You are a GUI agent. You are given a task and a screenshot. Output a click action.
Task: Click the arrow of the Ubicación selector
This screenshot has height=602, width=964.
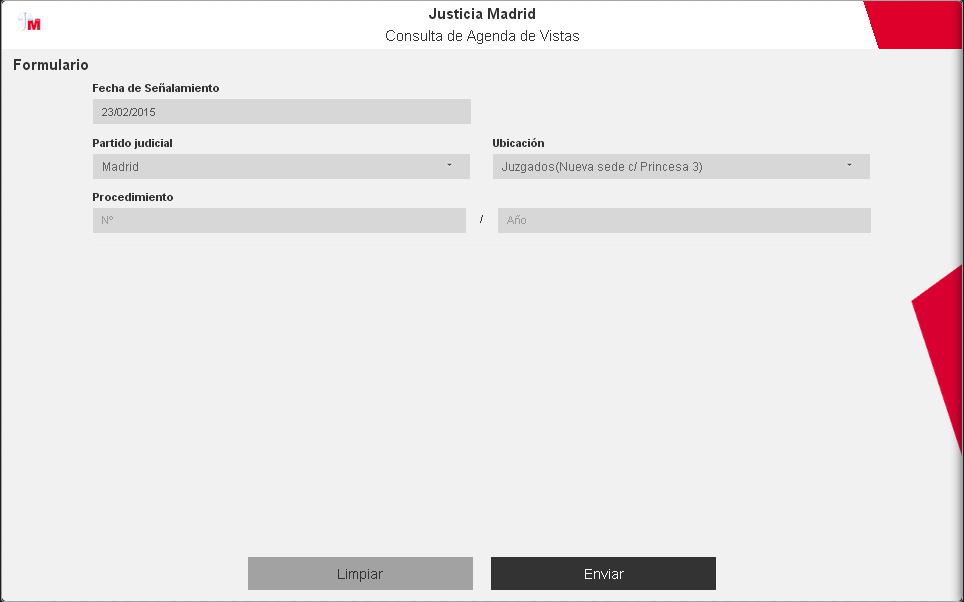coord(849,165)
